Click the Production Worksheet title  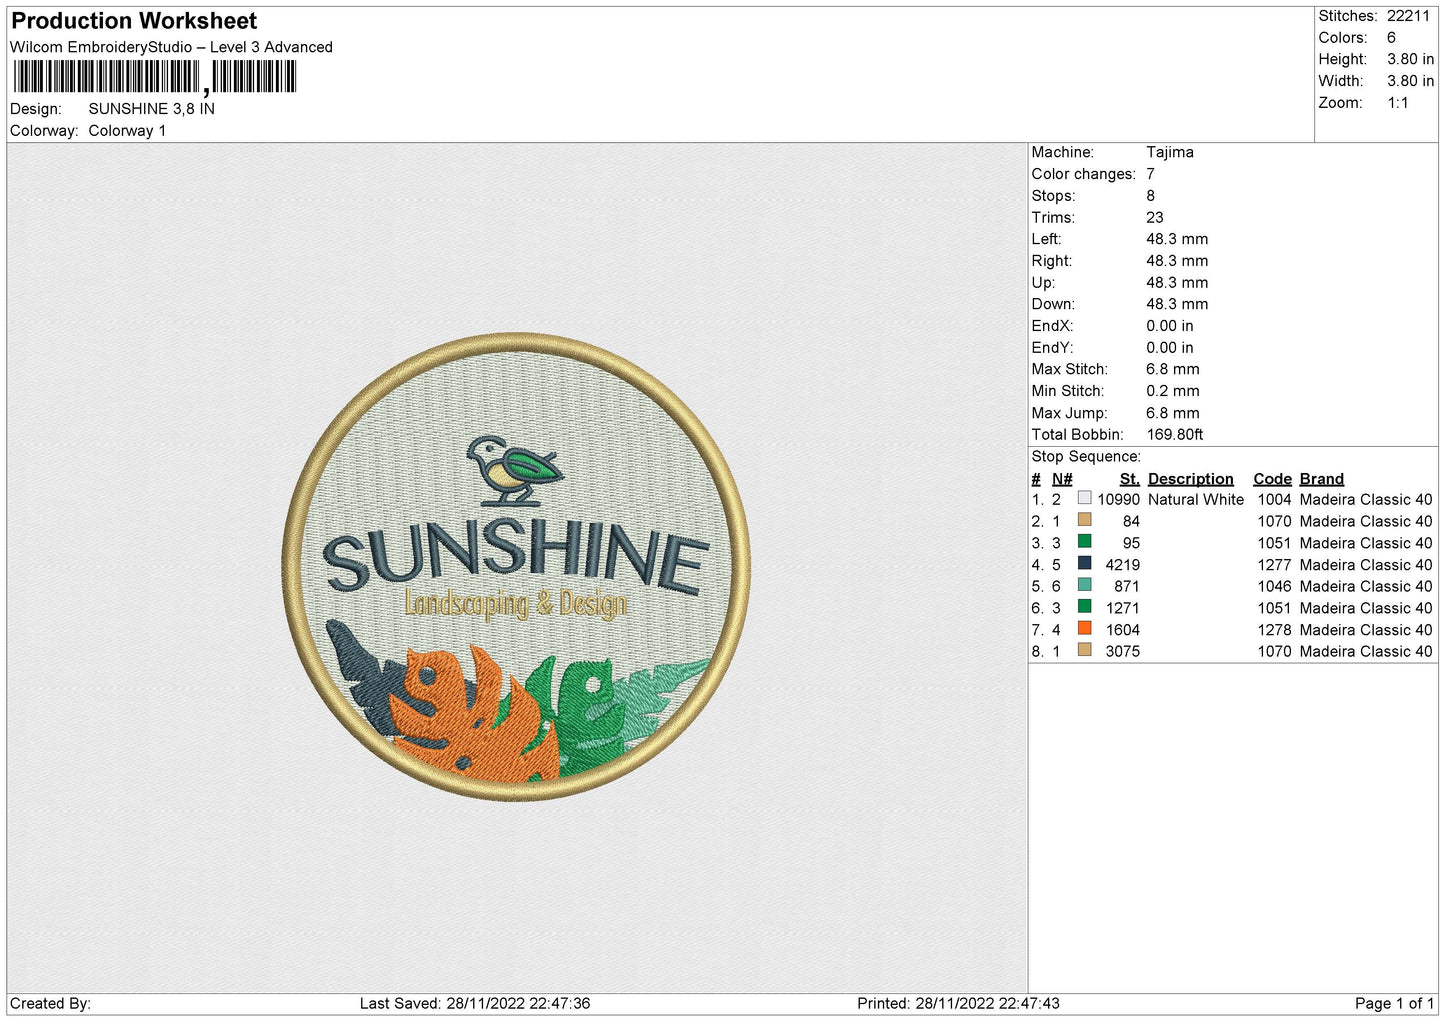134,21
